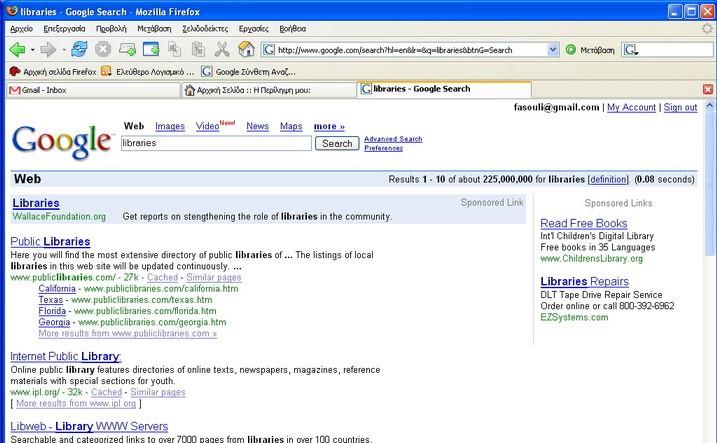
Task: Click the Google search engine icon in the search box
Action: pyautogui.click(x=631, y=49)
